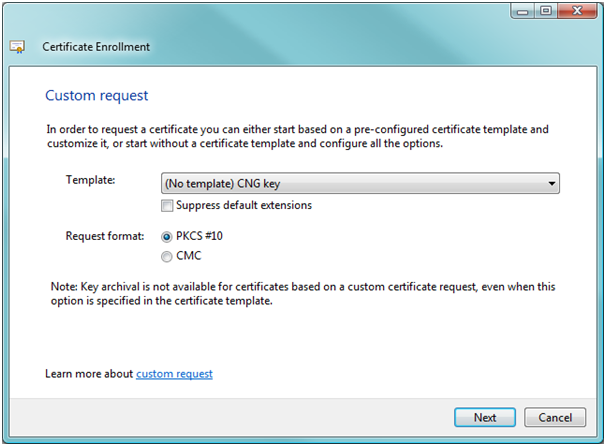
Task: Proceed with the Next button
Action: tap(485, 417)
